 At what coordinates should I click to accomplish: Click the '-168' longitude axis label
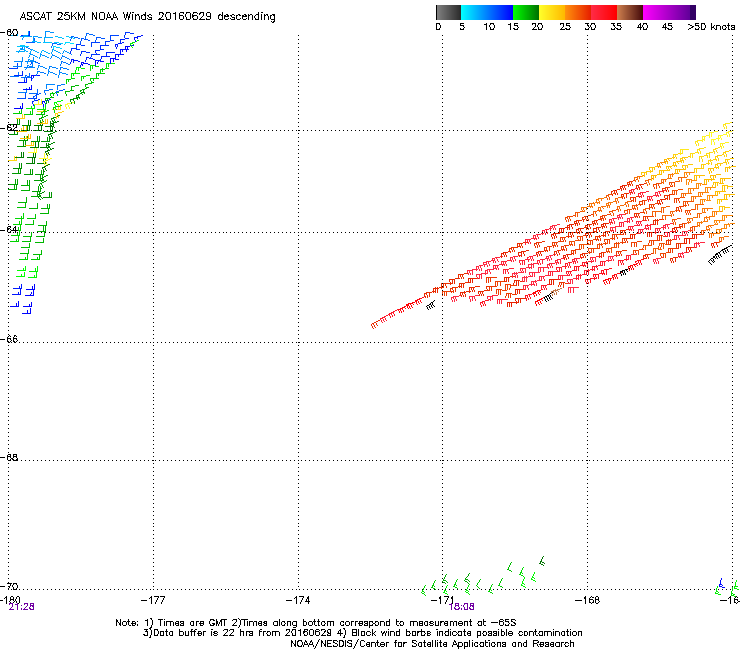click(588, 600)
